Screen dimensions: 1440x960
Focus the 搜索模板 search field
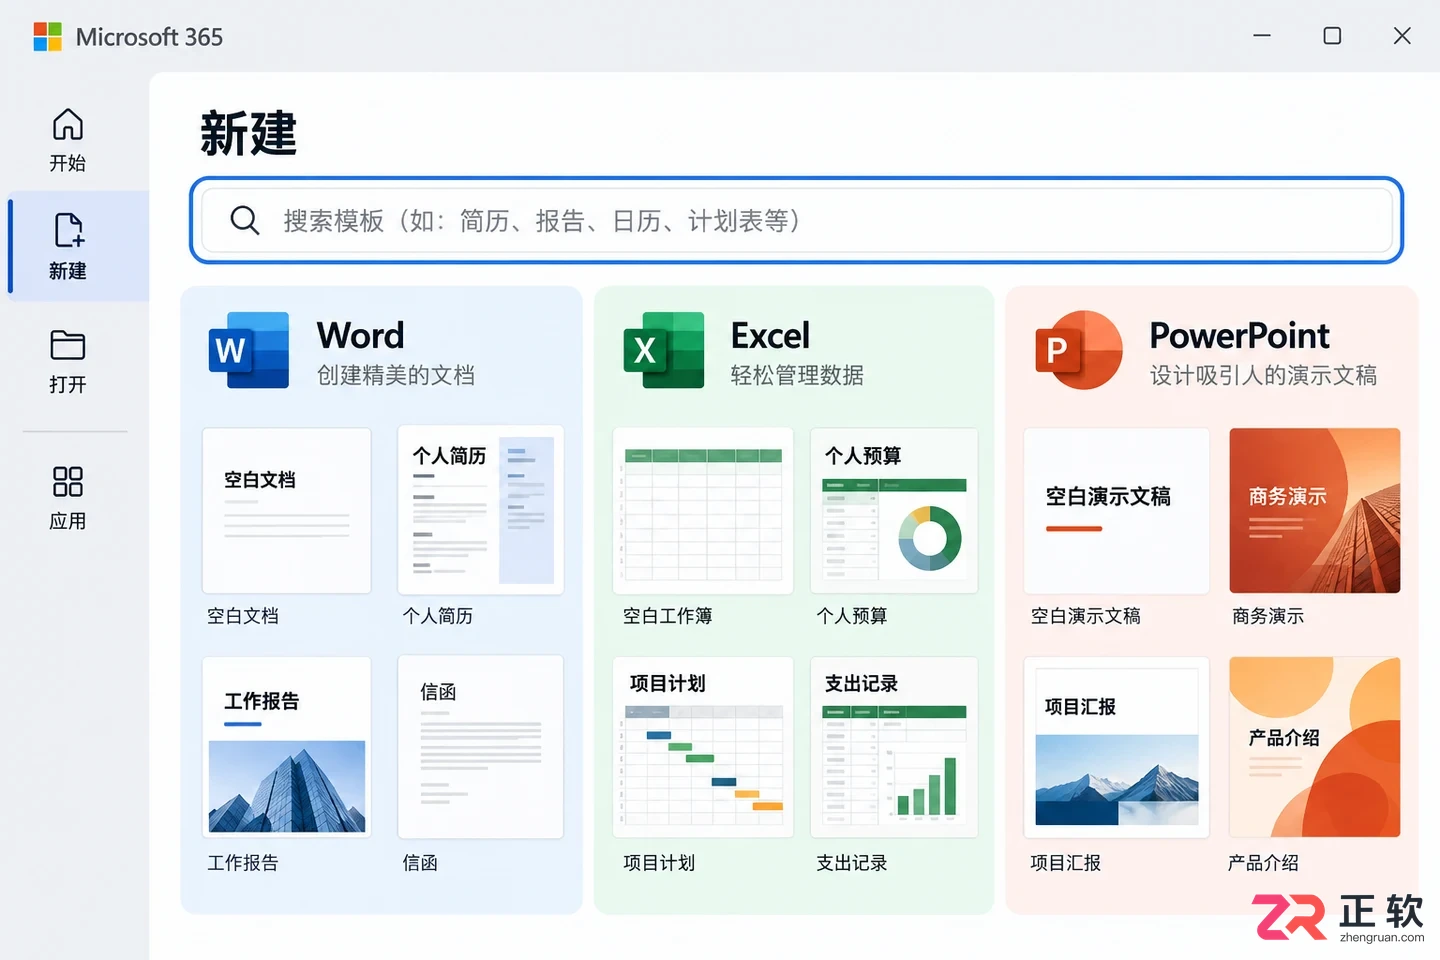pos(797,220)
